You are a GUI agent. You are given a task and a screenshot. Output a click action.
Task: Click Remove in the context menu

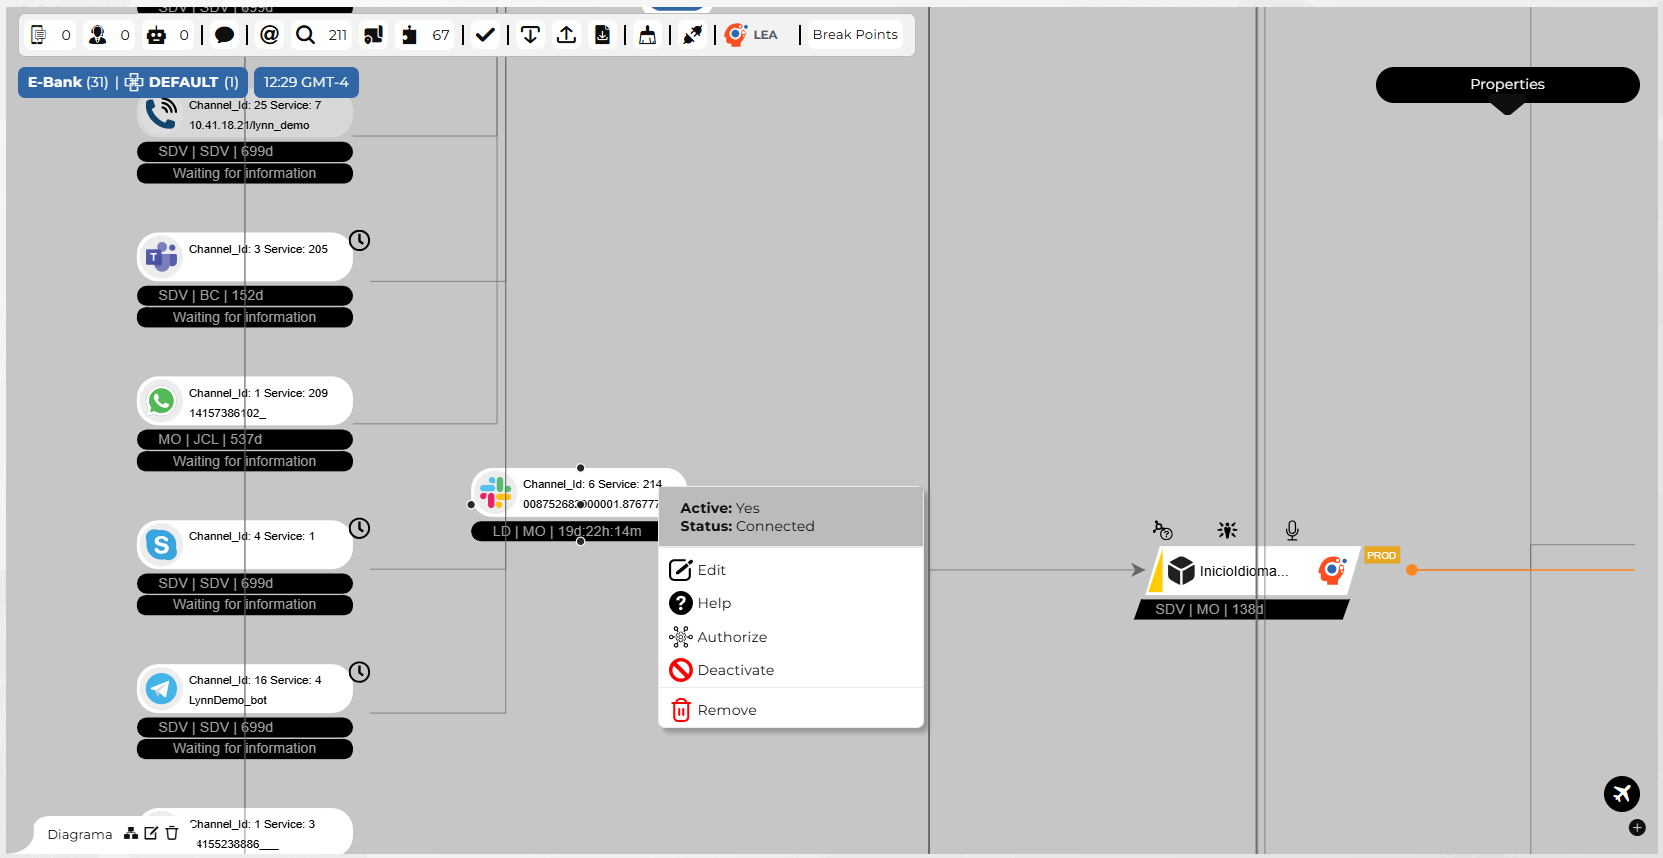point(726,710)
